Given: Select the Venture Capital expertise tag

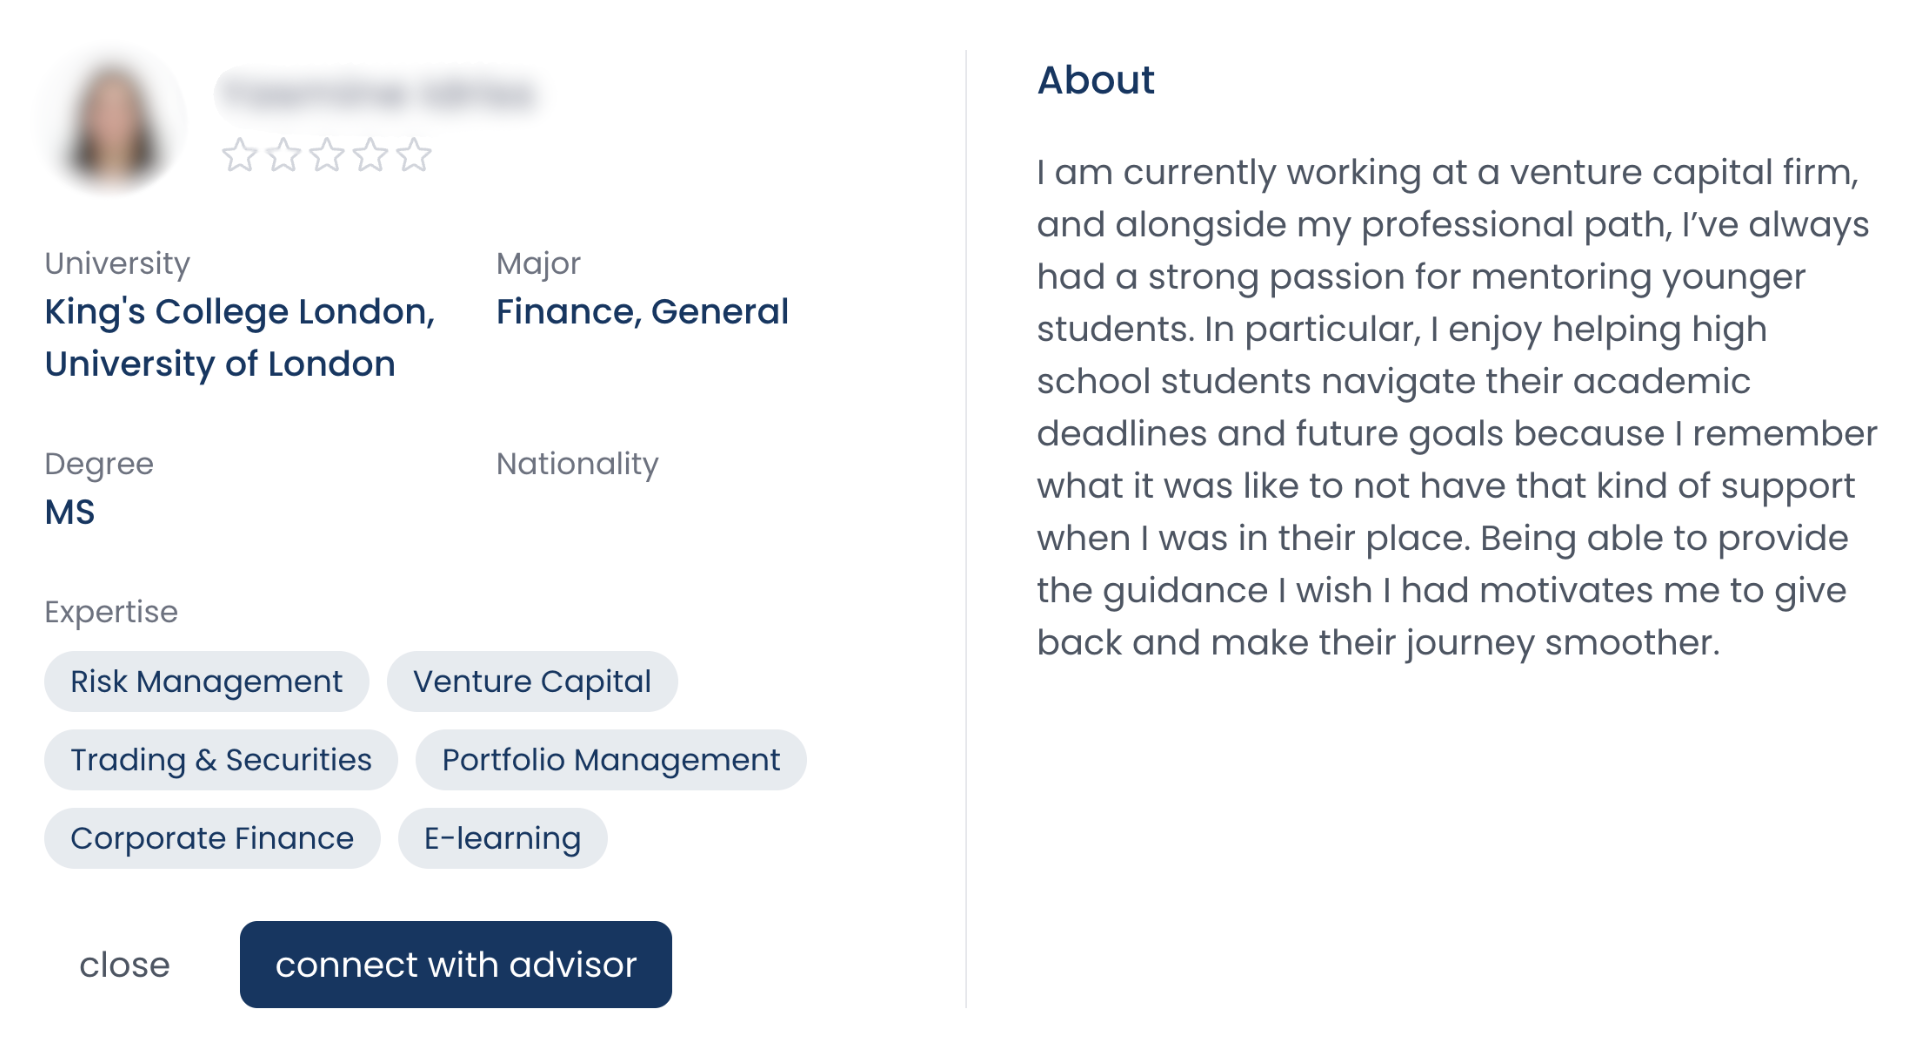Looking at the screenshot, I should (x=532, y=681).
